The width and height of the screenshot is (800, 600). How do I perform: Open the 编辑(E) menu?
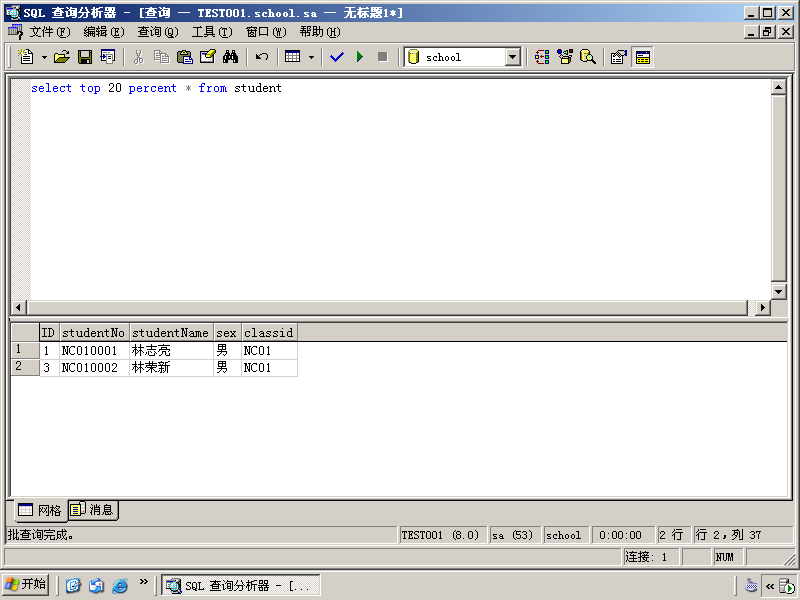pos(104,32)
